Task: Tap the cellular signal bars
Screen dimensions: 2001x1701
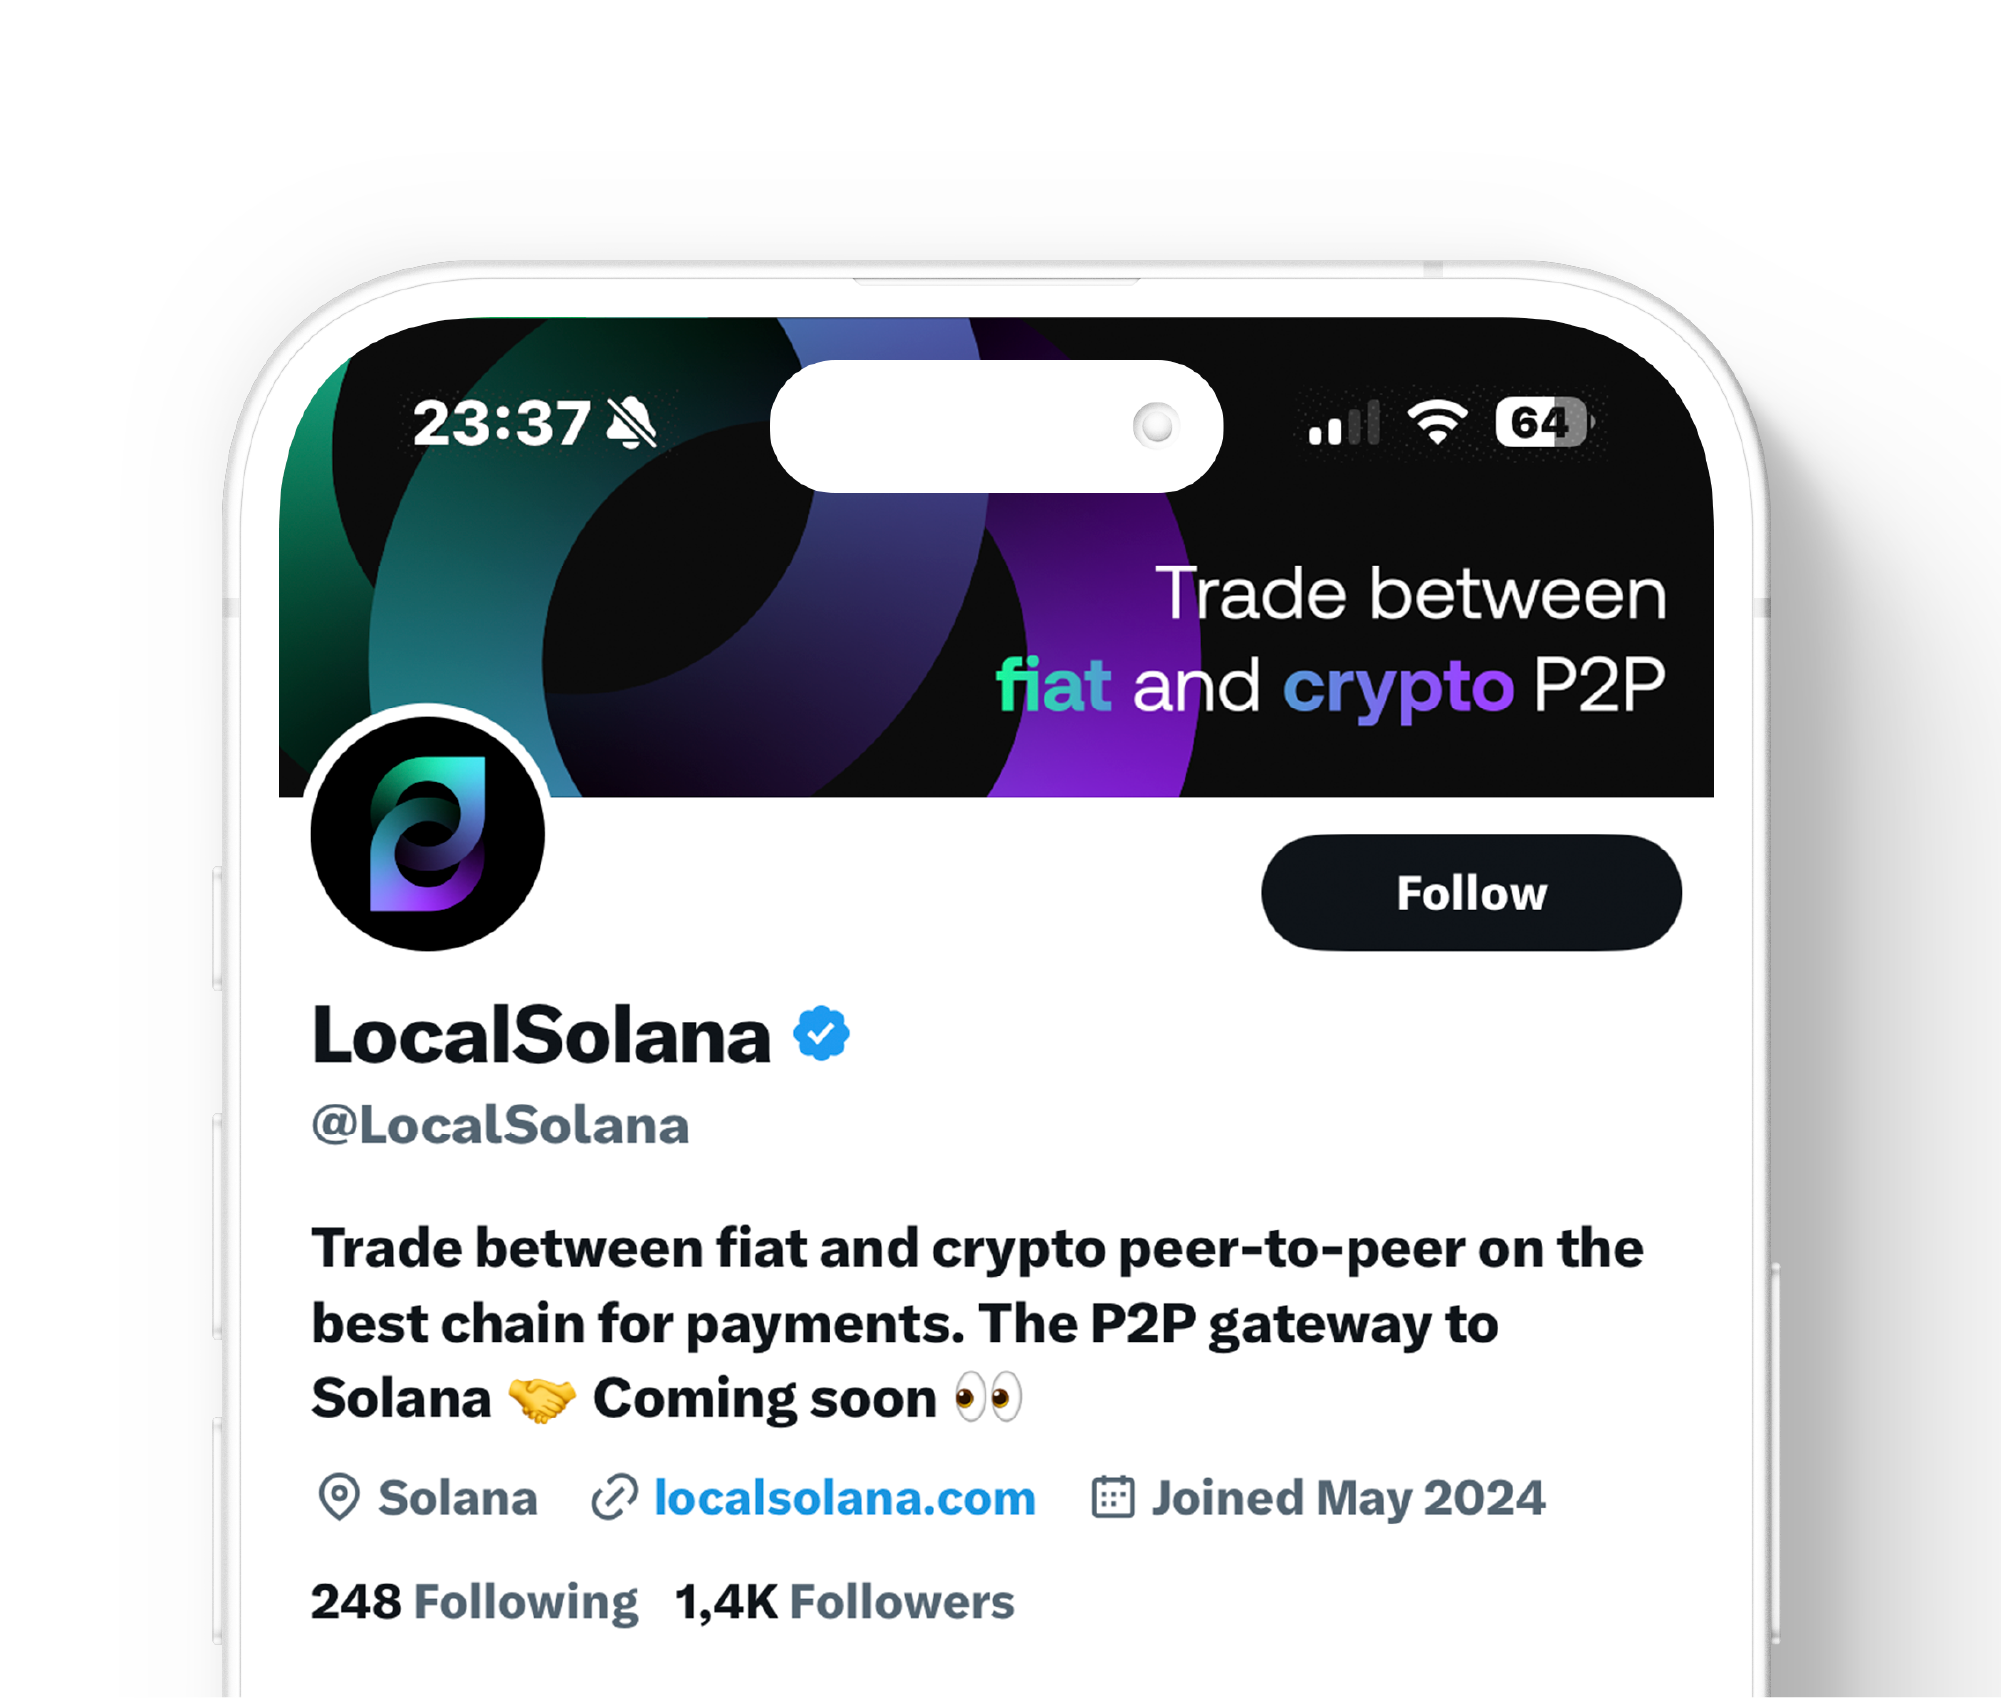Action: coord(1344,422)
